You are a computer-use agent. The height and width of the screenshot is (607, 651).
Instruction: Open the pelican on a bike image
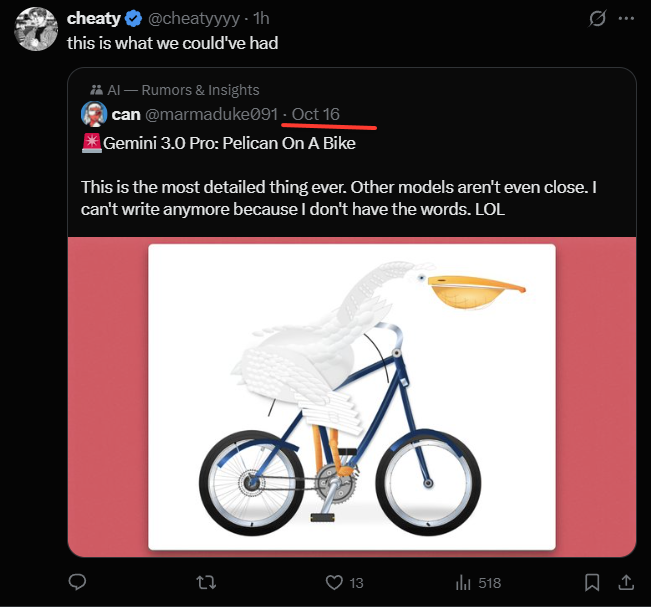tap(351, 396)
